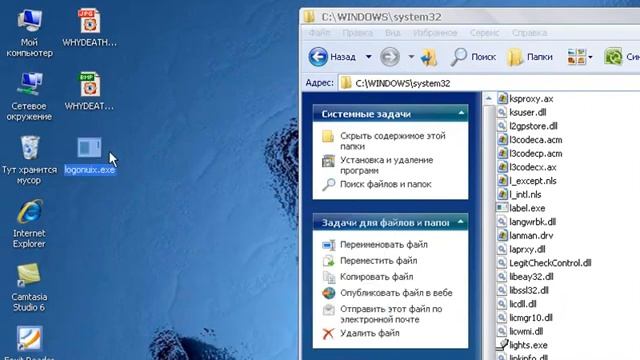
Task: Select file licwmi.dll
Action: [520, 331]
